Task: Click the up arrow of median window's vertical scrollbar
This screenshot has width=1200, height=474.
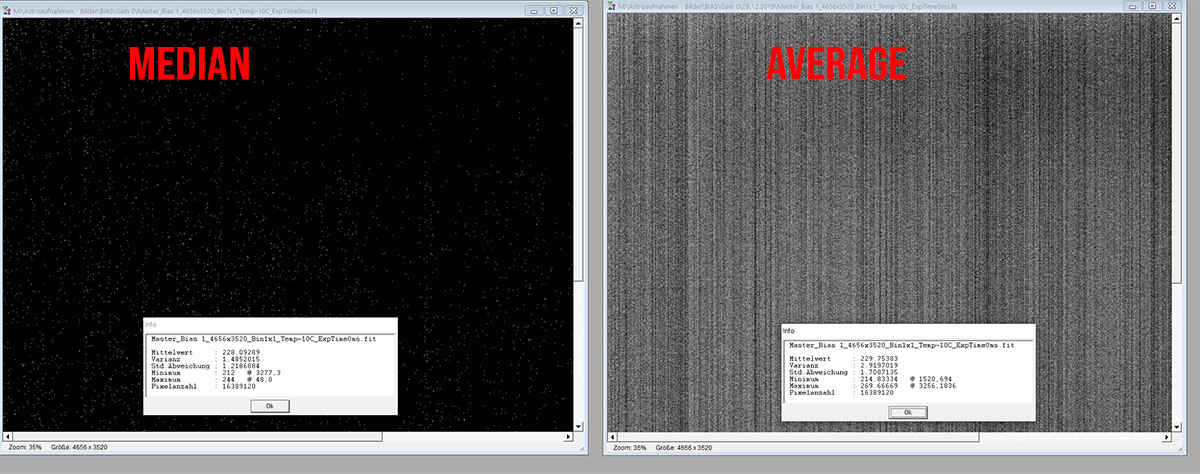Action: click(578, 23)
